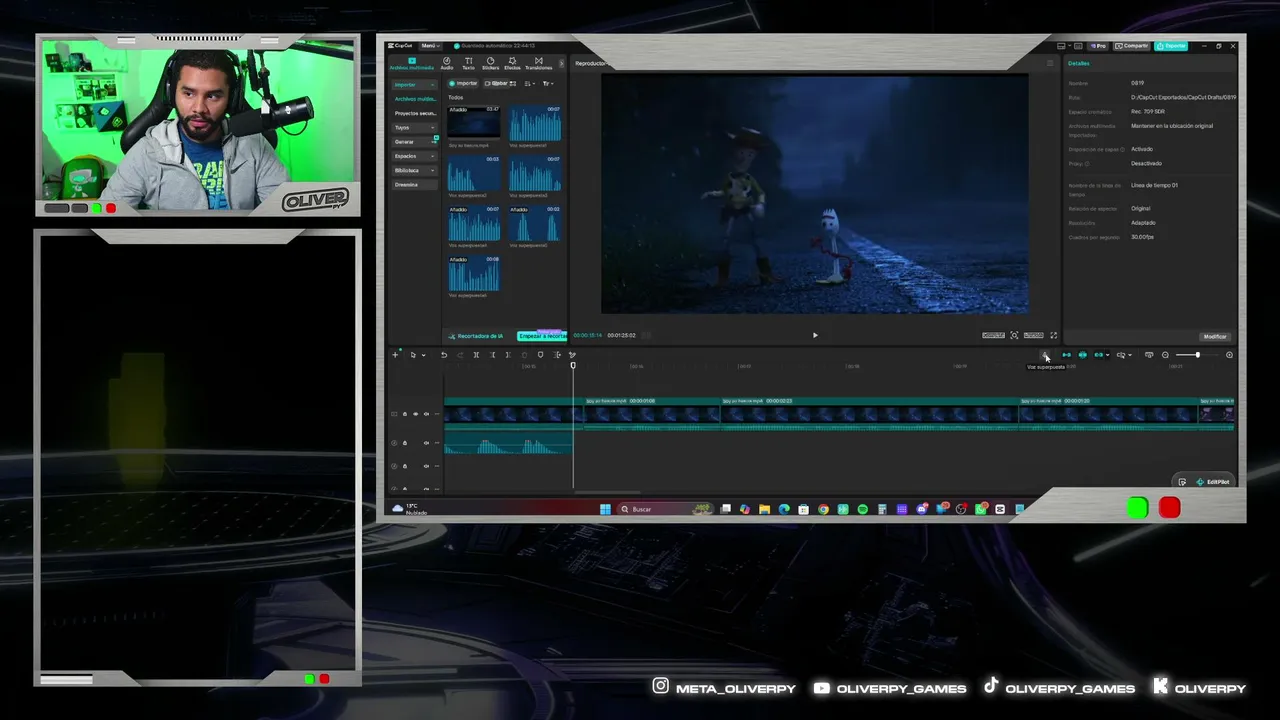1280x720 pixels.
Task: Click the timeline zoom in icon
Action: point(1229,355)
